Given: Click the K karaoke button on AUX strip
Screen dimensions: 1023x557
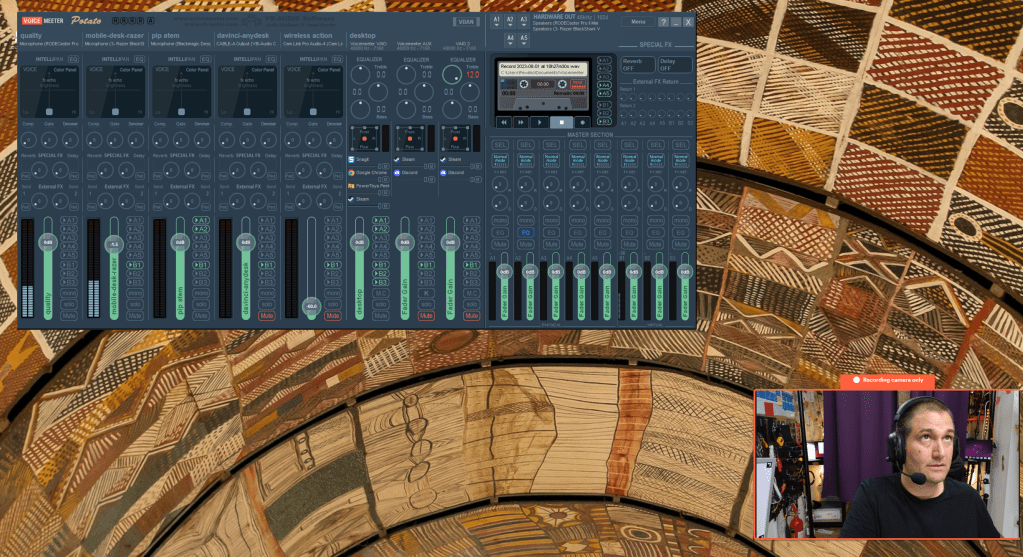Looking at the screenshot, I should [426, 294].
